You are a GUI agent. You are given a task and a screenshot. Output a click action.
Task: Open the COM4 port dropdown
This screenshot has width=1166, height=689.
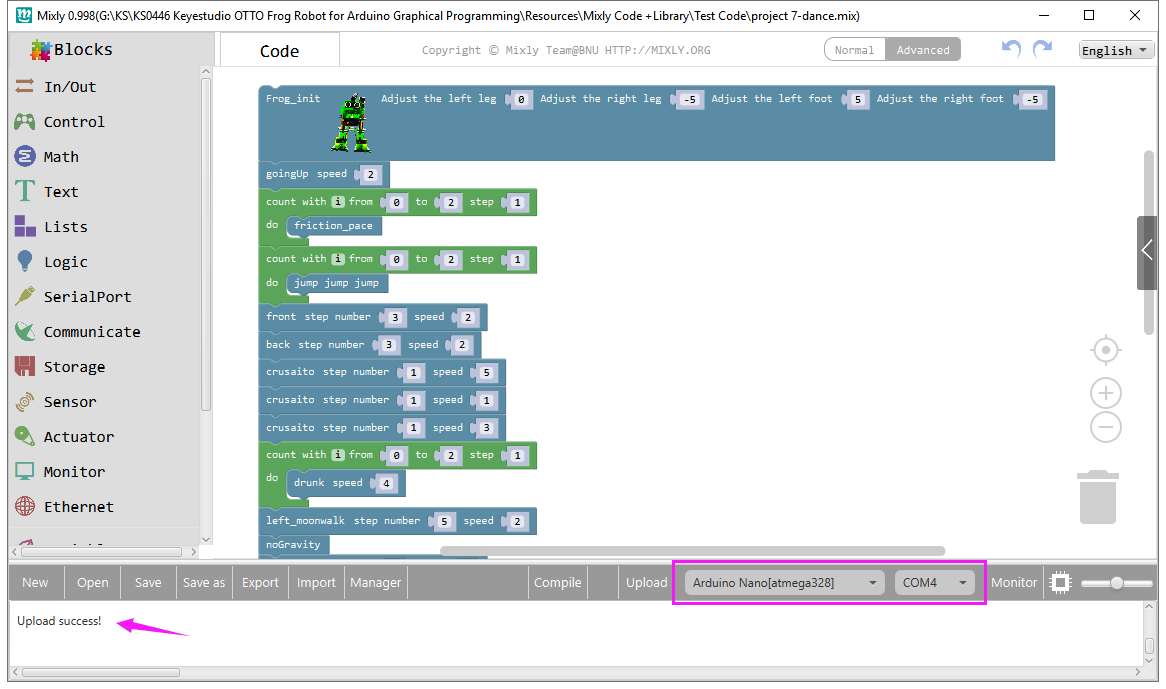934,583
